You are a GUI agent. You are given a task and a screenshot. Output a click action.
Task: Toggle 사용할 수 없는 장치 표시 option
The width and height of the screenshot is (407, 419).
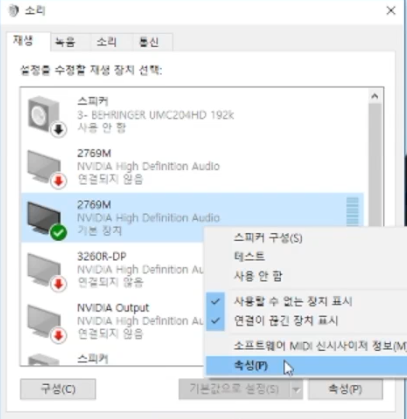tap(293, 301)
